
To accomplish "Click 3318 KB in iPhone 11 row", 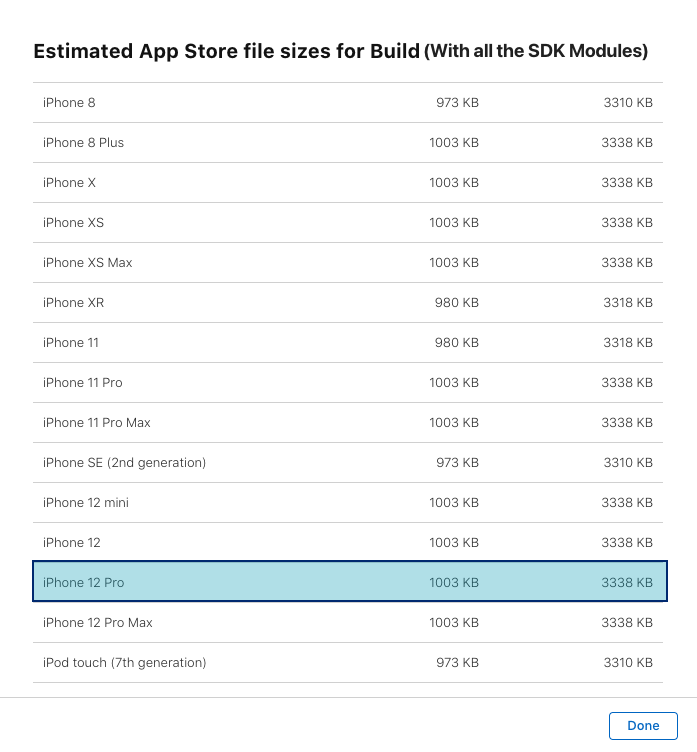I will (x=628, y=342).
